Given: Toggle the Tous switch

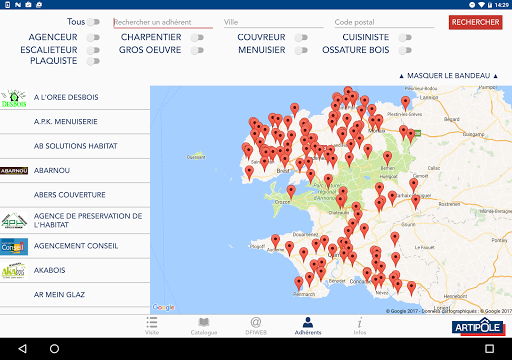Looking at the screenshot, I should (93, 22).
